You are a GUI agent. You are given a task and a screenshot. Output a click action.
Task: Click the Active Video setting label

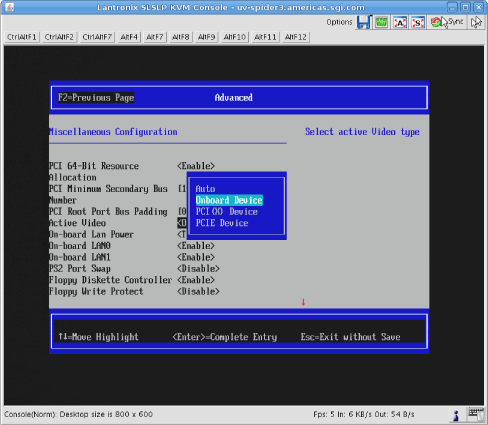[77, 223]
